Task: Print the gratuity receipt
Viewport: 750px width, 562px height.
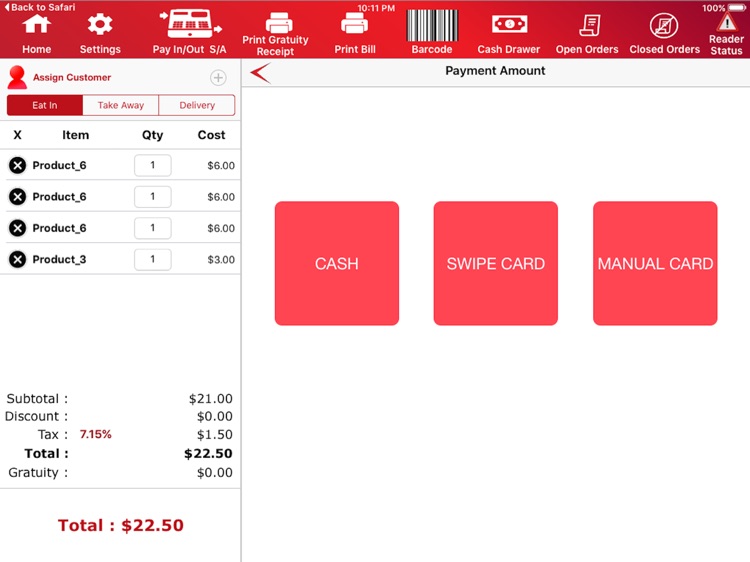Action: point(276,33)
